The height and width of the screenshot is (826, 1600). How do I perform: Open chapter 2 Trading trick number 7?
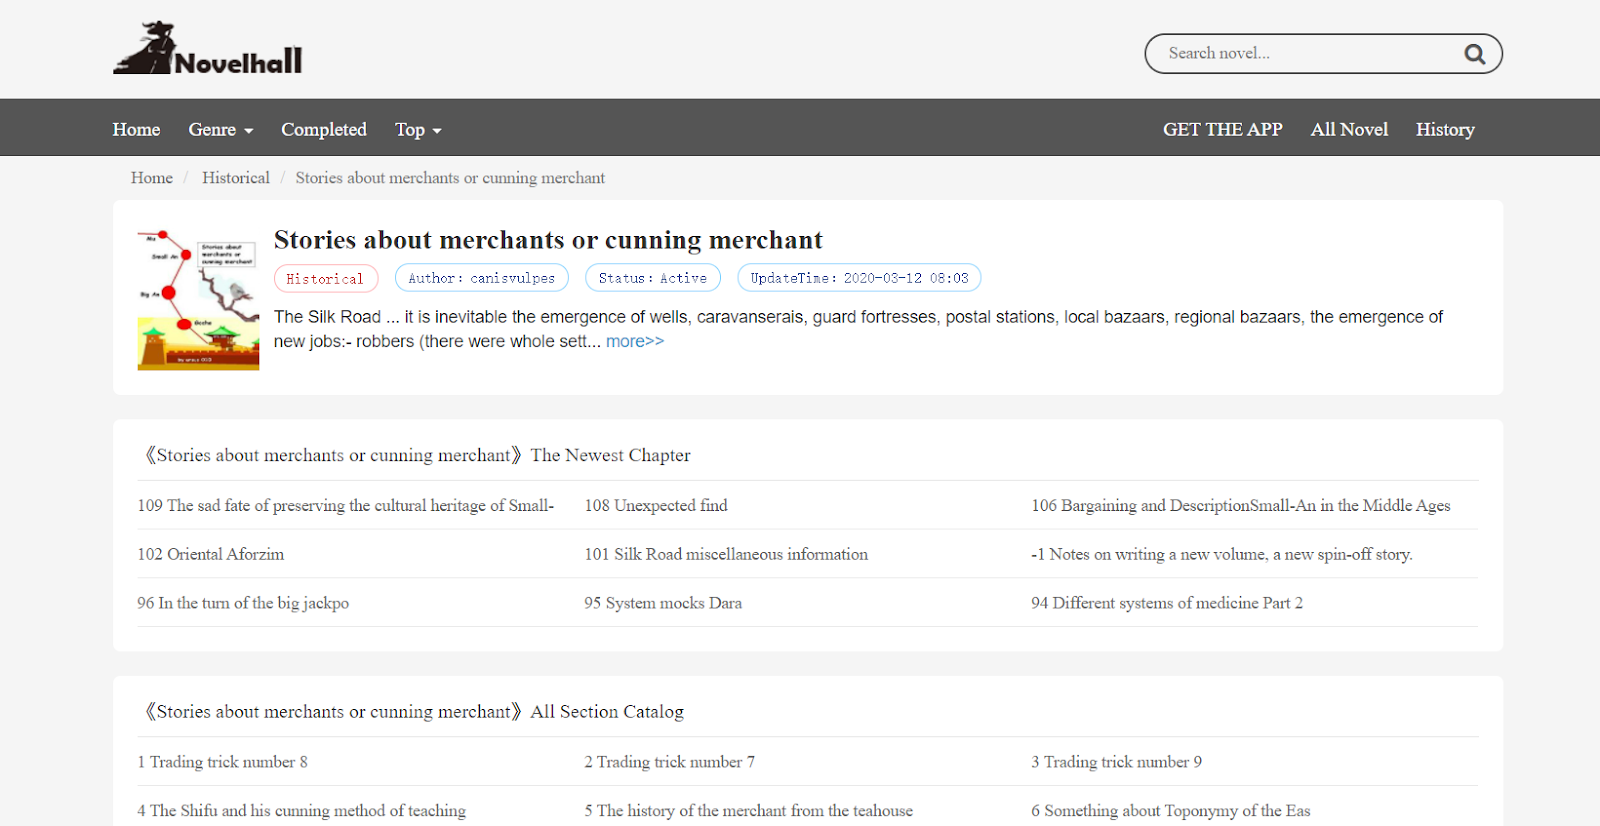click(x=670, y=762)
